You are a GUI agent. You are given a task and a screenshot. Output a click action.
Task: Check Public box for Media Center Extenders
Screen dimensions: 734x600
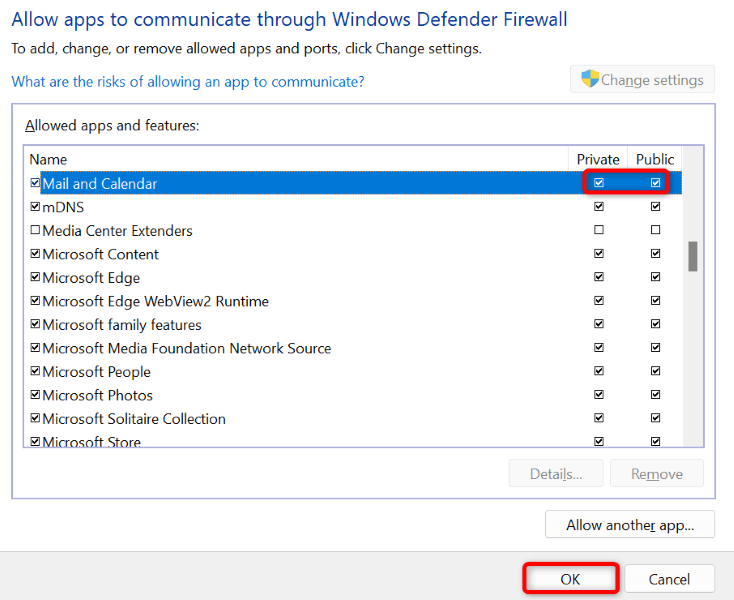tap(655, 230)
